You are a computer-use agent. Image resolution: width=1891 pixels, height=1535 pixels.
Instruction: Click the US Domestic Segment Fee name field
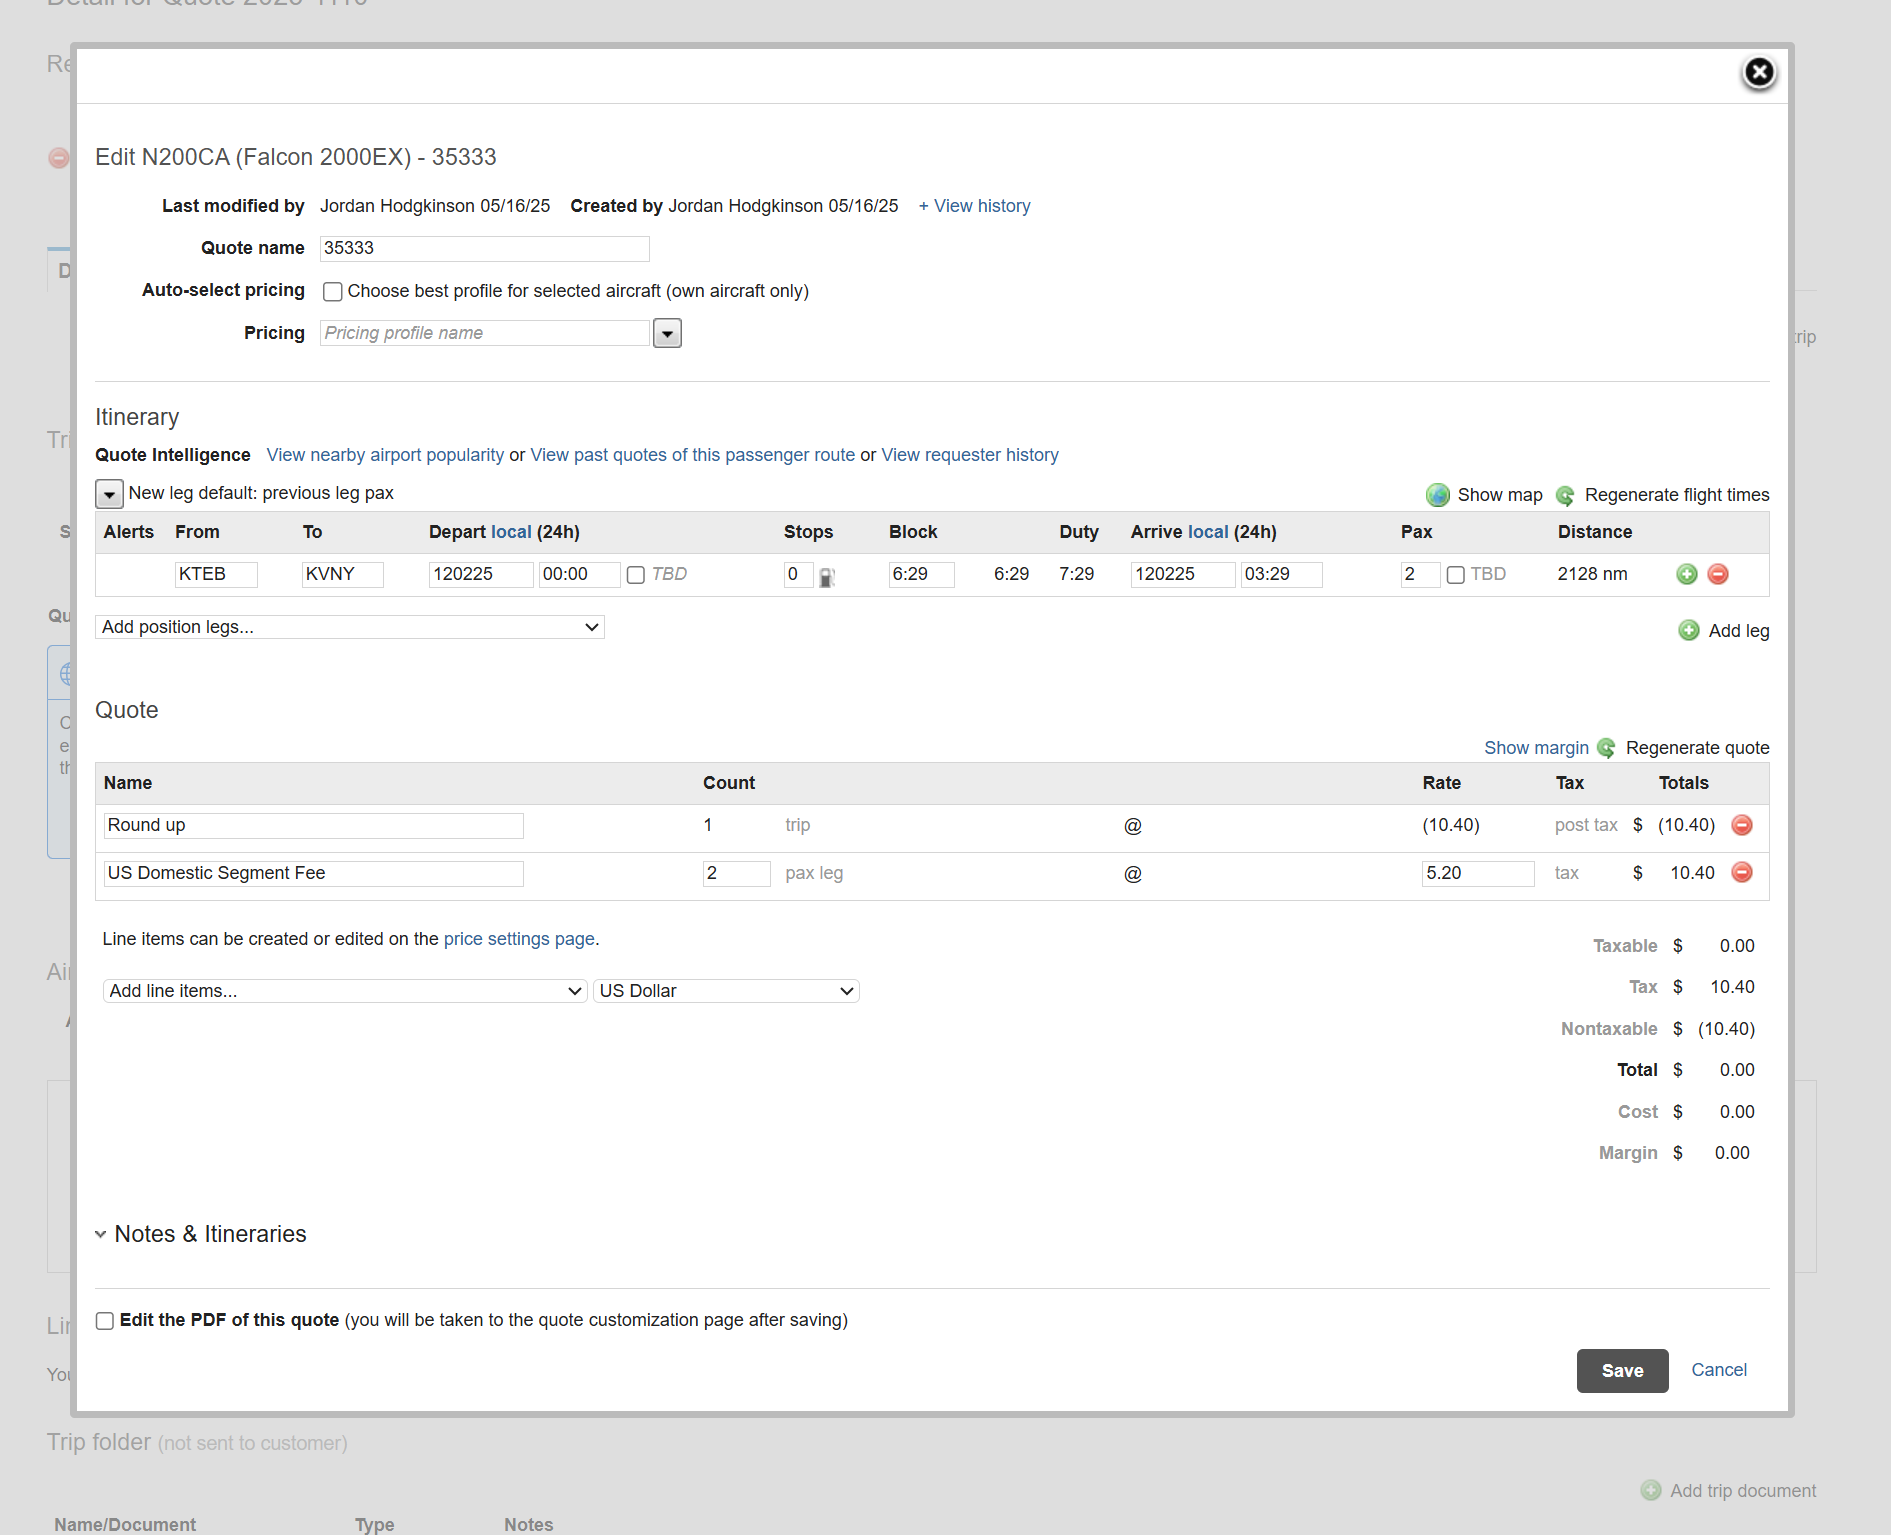click(x=313, y=874)
